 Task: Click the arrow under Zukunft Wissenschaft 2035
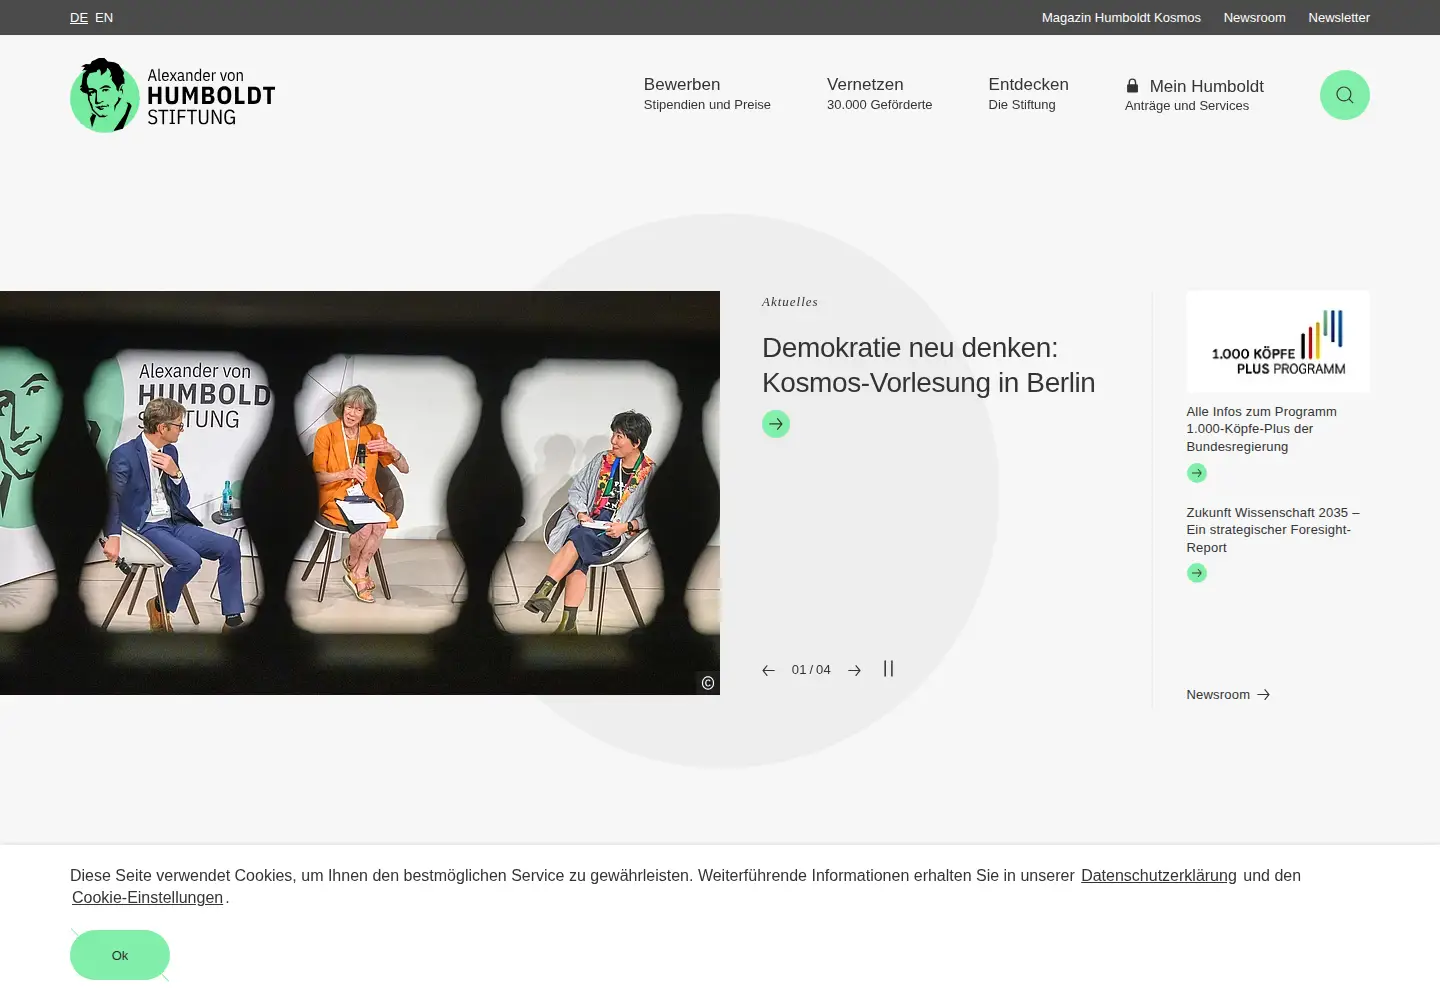(x=1197, y=573)
